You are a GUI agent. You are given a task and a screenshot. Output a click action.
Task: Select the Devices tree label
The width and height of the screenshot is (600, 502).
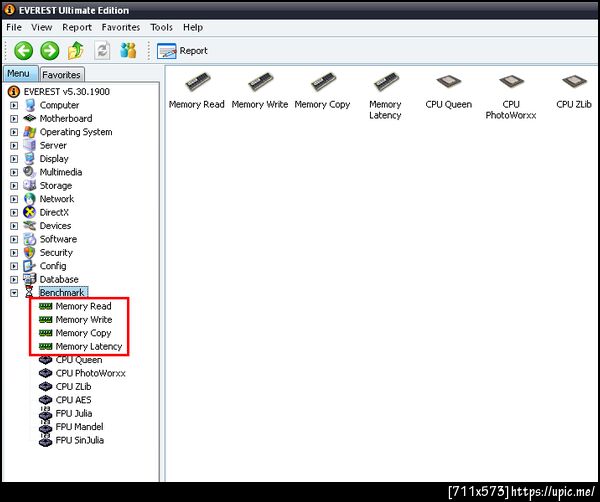click(x=55, y=226)
